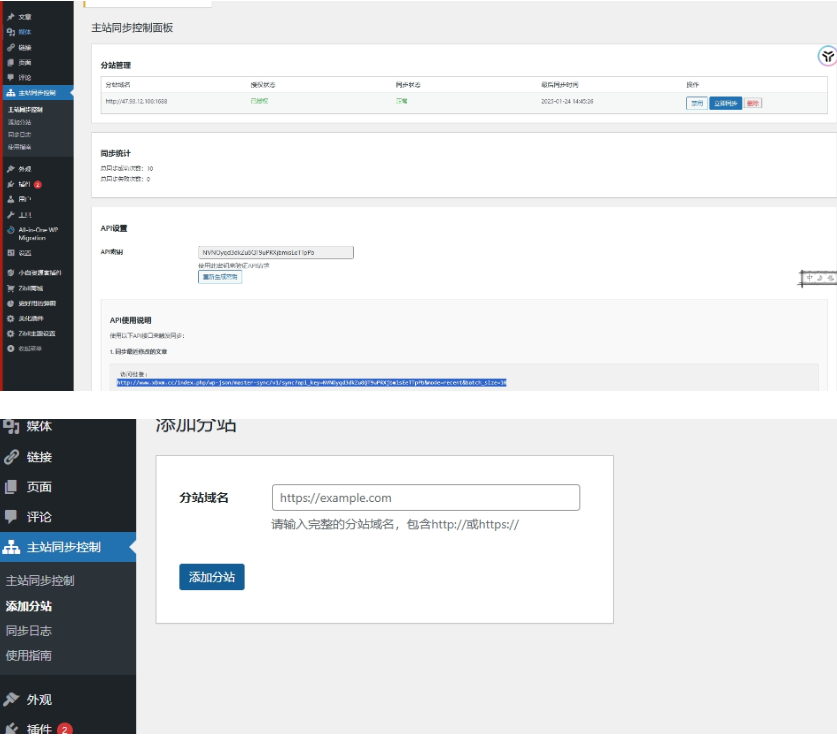Click the red 删除 button for the sub-site
This screenshot has height=736, width=837.
click(753, 103)
